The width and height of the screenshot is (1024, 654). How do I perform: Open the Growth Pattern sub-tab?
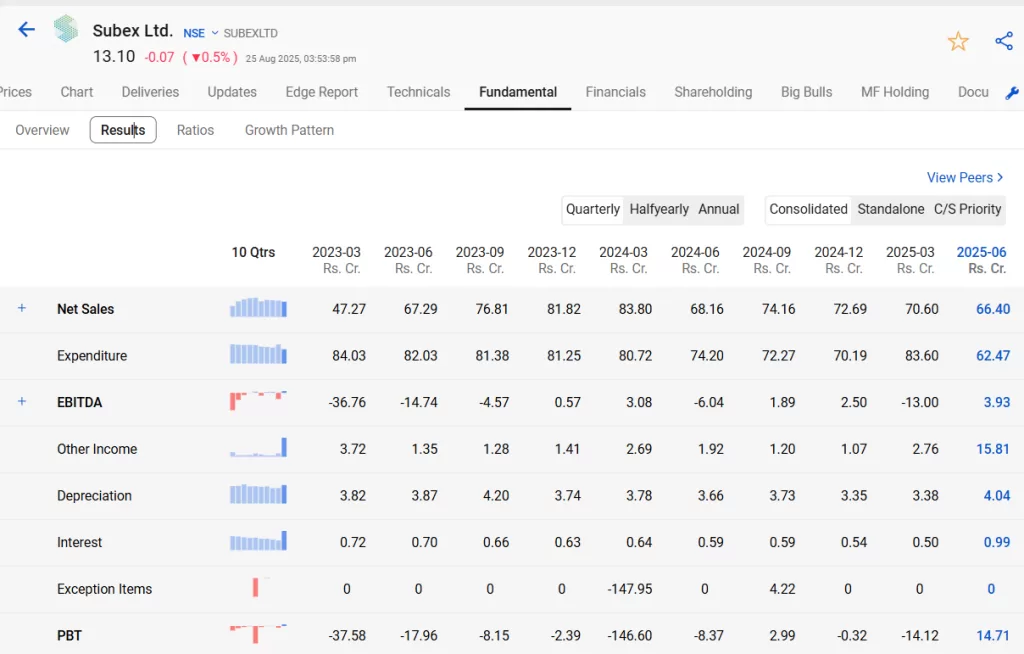[289, 130]
